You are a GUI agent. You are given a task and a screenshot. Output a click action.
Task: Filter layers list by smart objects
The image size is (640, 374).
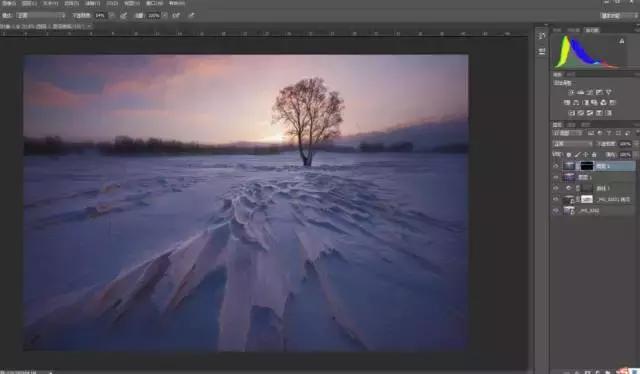627,133
